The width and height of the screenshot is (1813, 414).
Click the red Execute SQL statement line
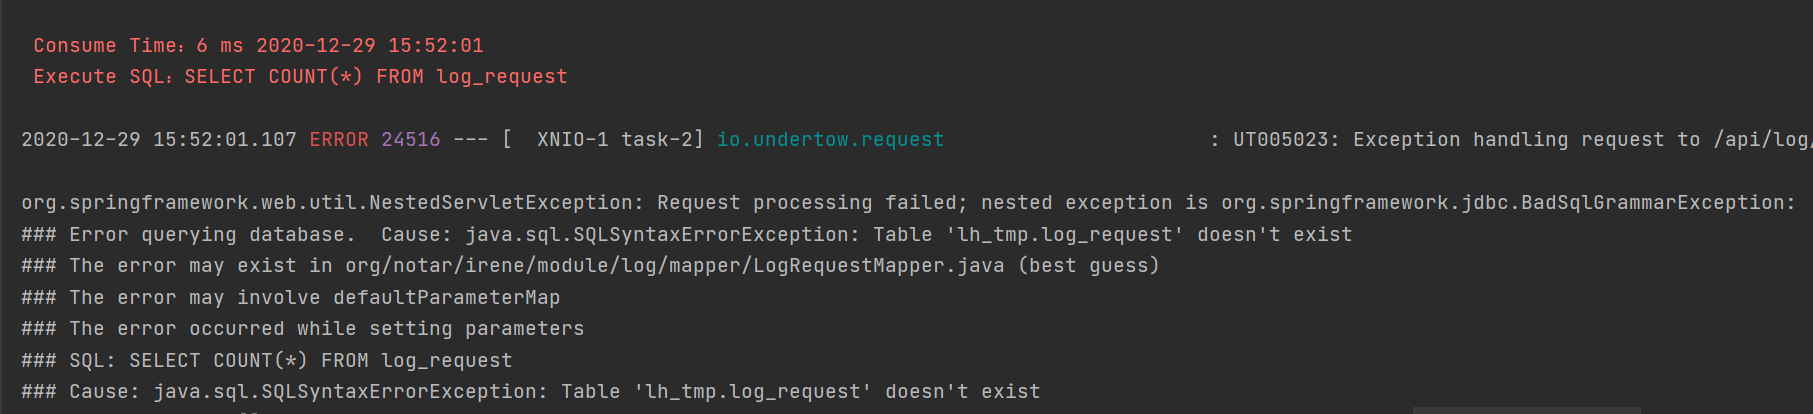click(x=300, y=77)
